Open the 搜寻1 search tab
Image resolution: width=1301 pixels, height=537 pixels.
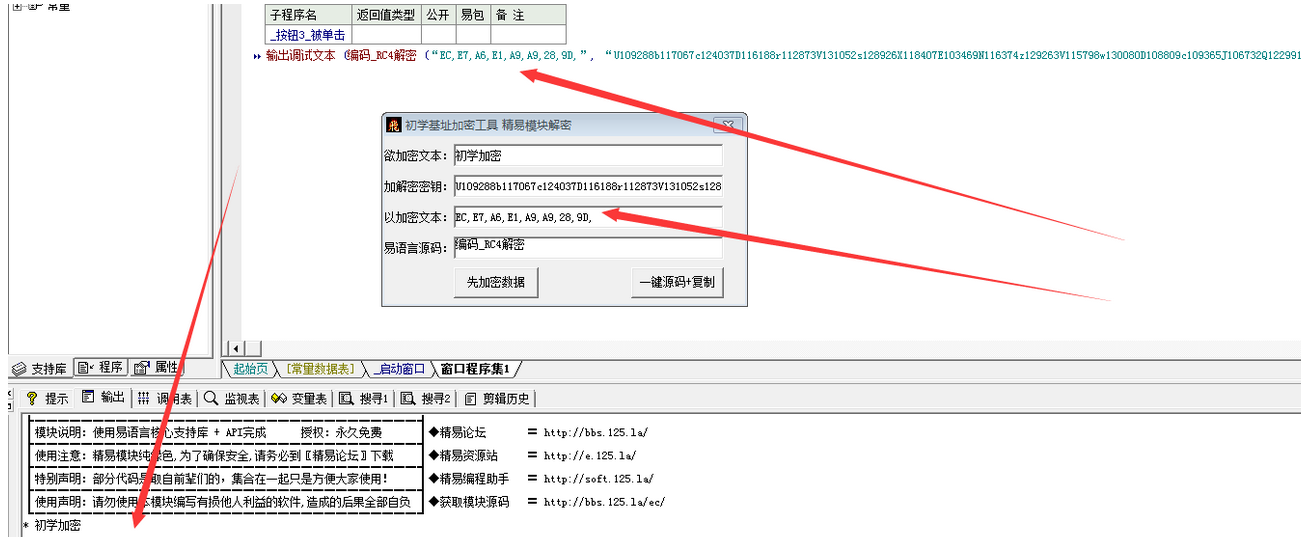click(365, 398)
